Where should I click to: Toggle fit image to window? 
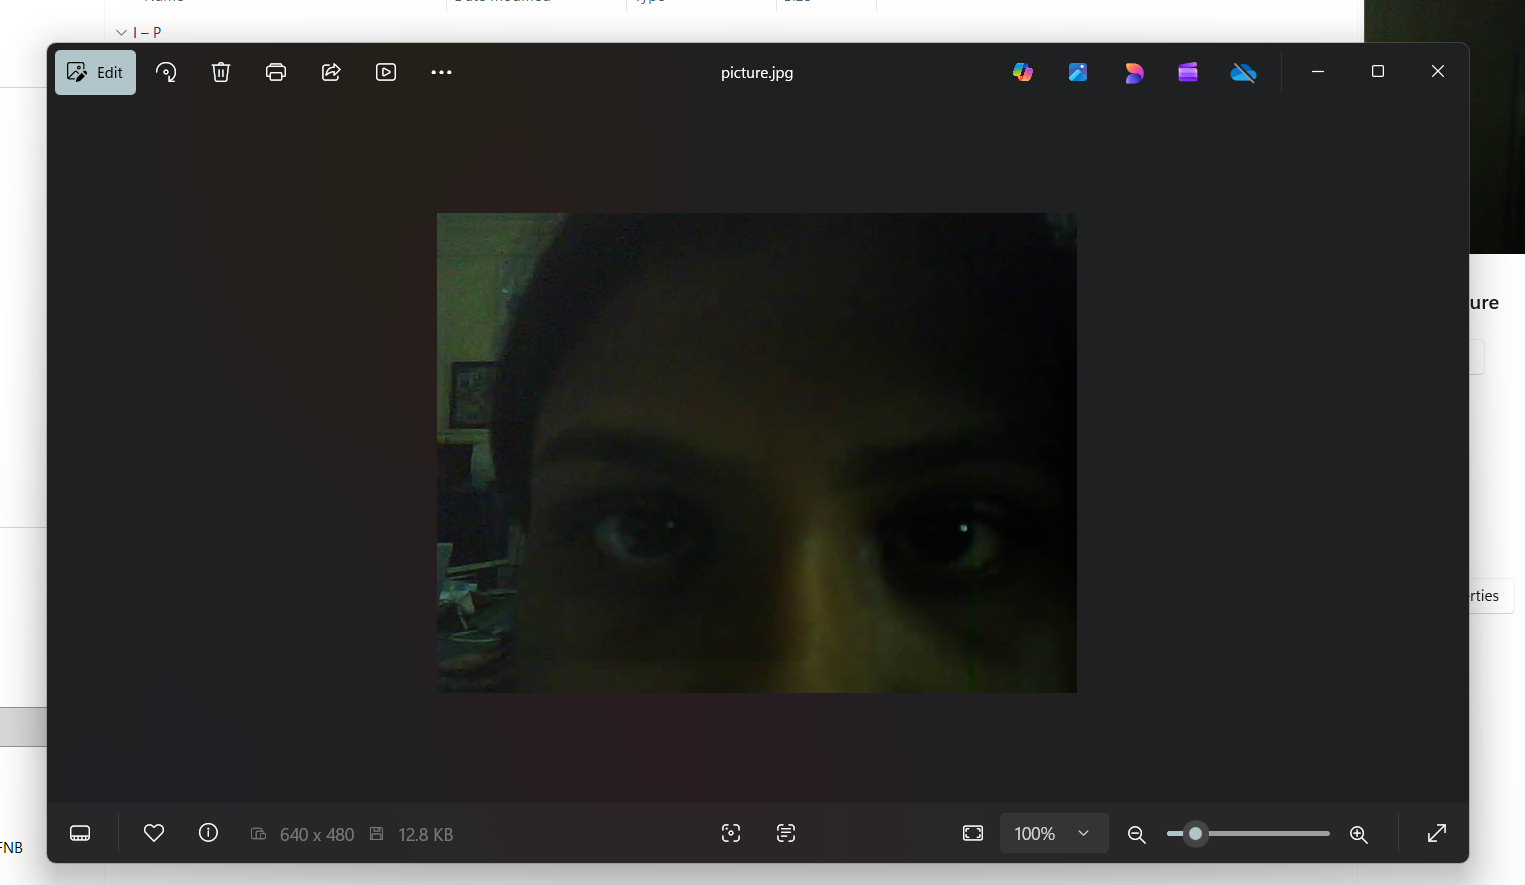pos(972,833)
